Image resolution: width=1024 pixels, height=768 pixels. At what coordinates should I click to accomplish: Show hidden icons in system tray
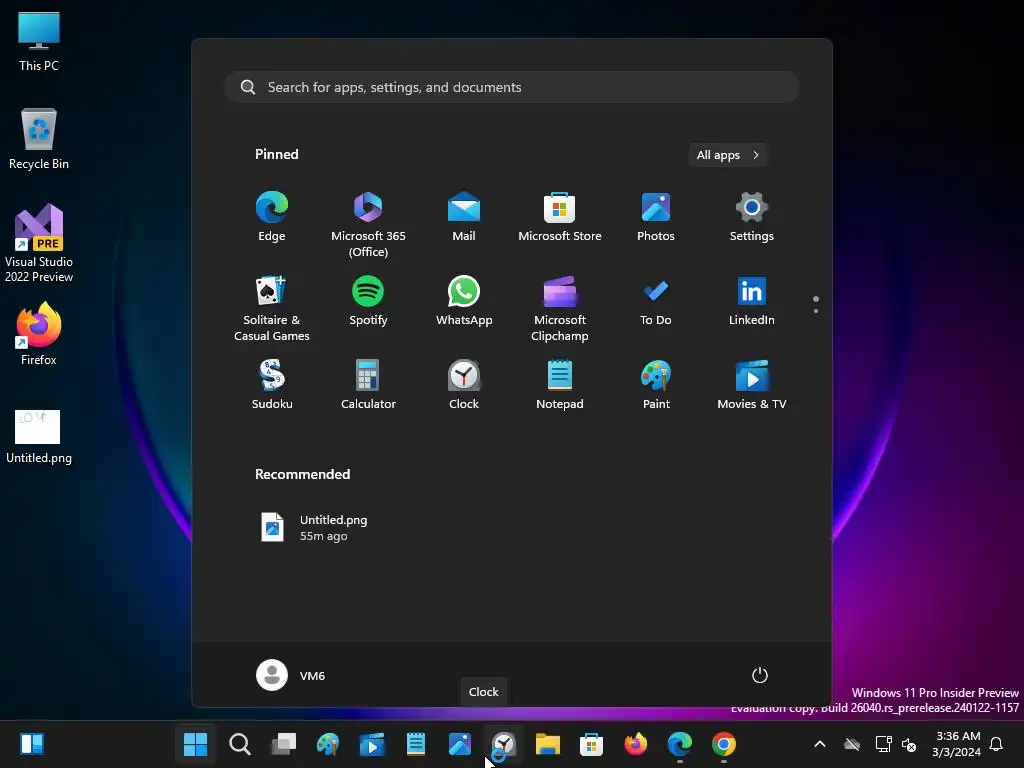click(x=820, y=744)
